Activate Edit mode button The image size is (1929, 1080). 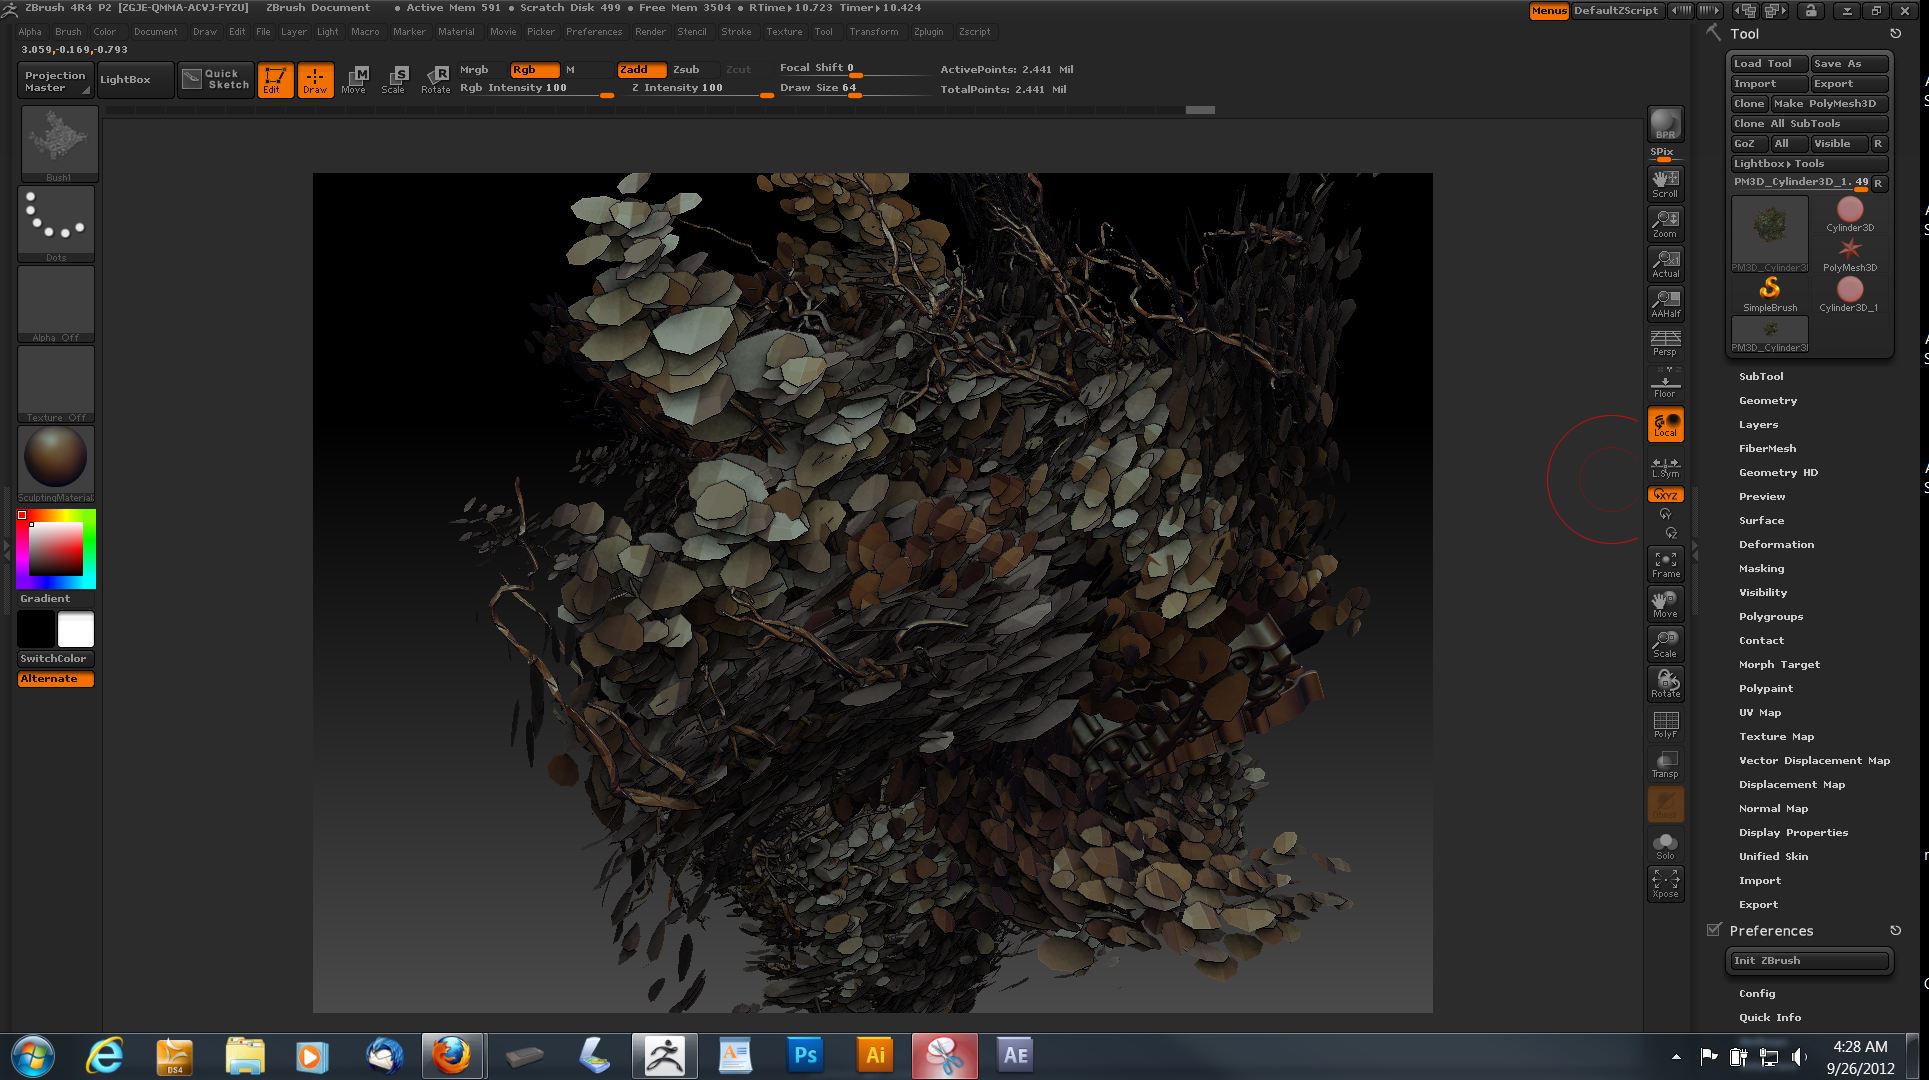tap(275, 80)
